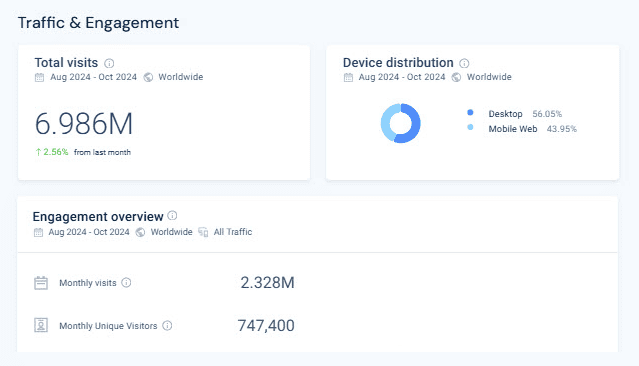Click Worldwide under Engagement overview
This screenshot has height=366, width=639.
tap(172, 232)
